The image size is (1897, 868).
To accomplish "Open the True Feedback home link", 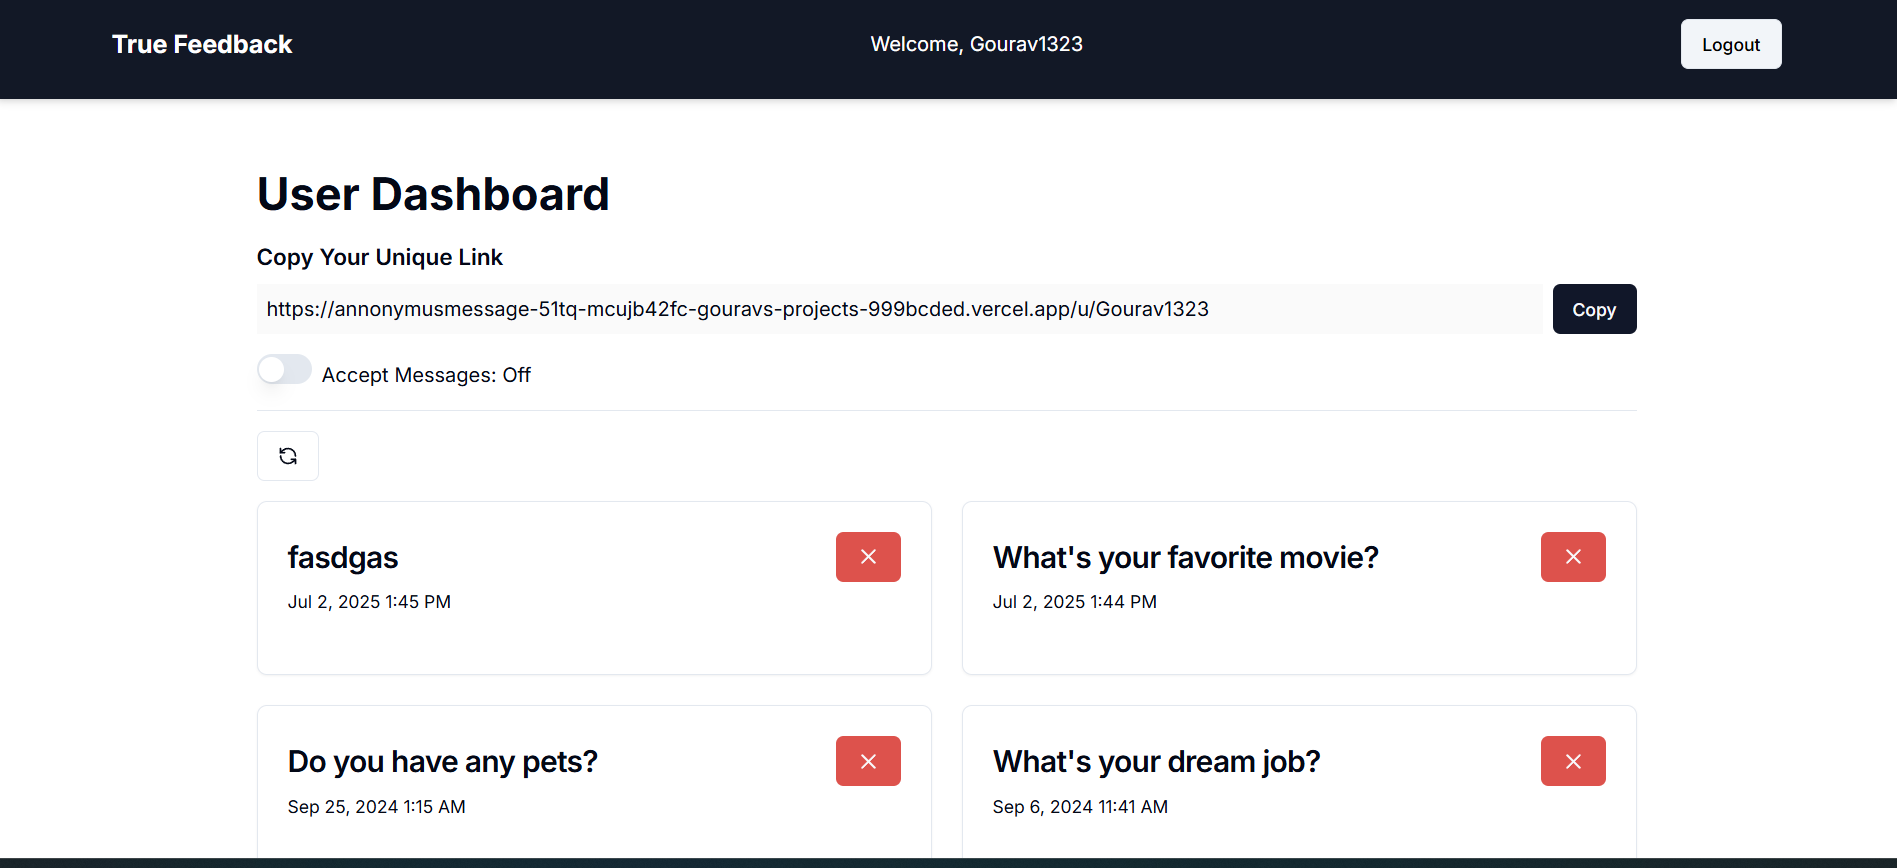I will (x=202, y=44).
